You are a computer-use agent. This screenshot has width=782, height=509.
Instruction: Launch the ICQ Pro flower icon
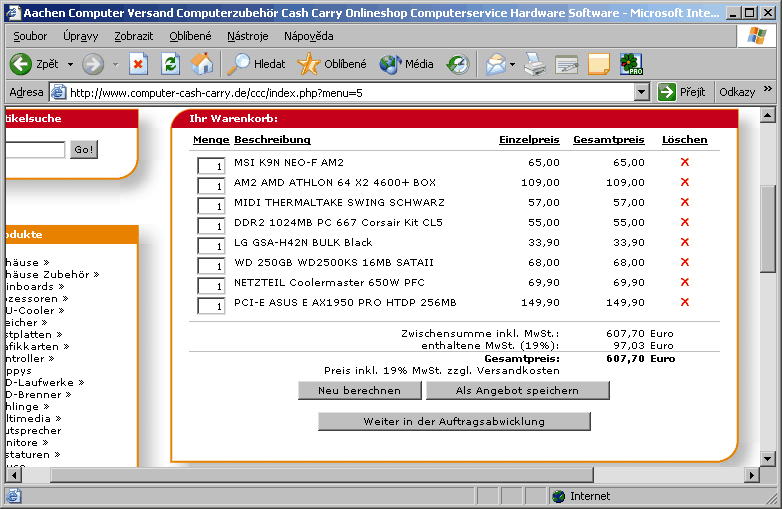pos(631,64)
